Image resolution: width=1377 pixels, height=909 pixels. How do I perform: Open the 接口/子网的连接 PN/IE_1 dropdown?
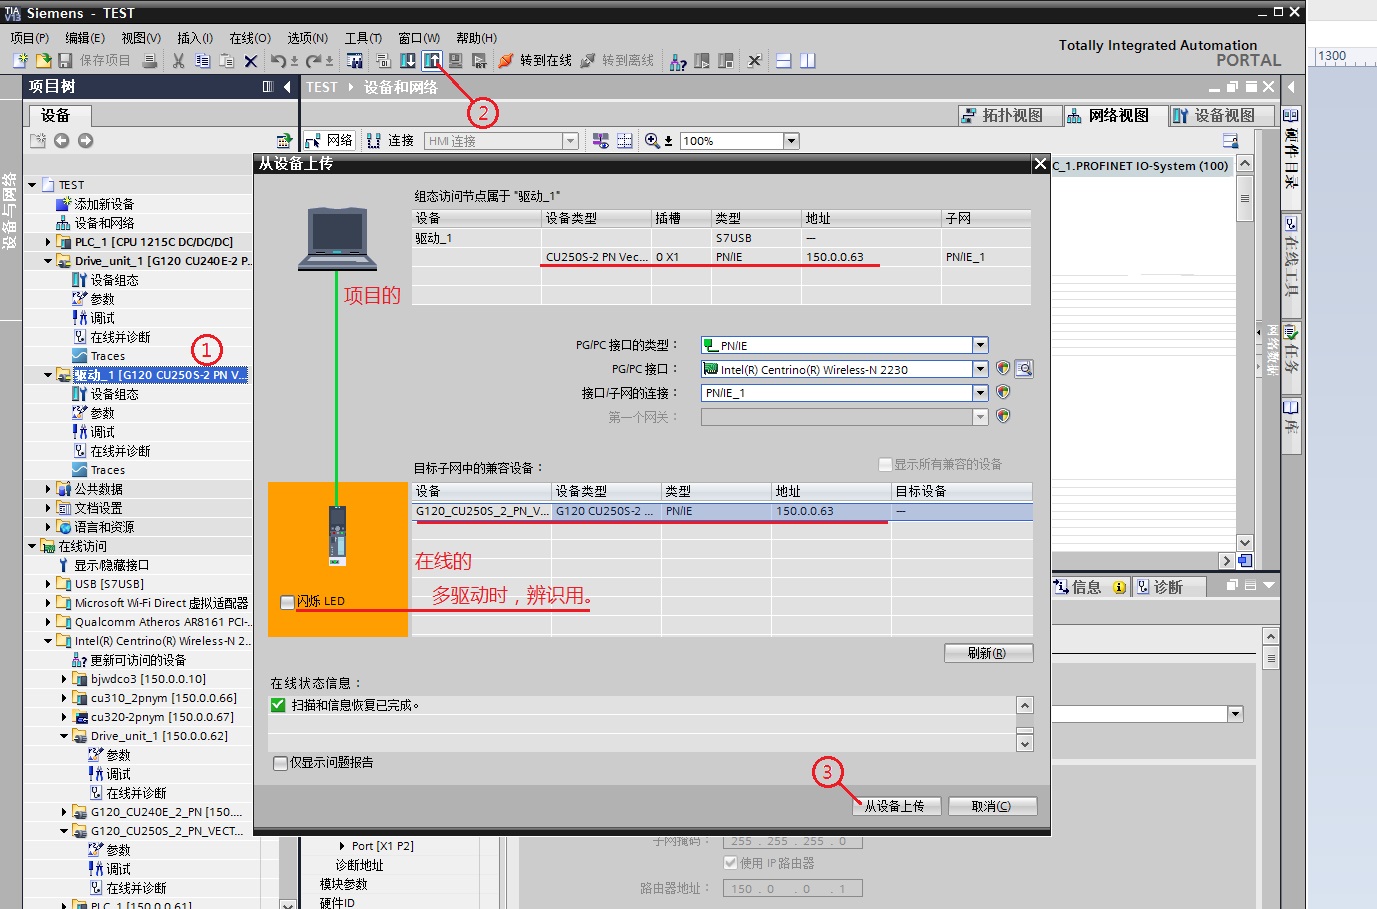(x=980, y=393)
